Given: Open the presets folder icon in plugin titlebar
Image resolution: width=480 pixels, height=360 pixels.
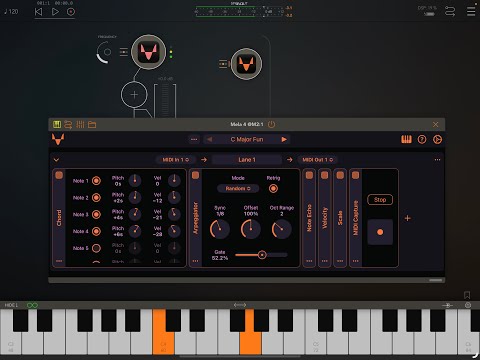Looking at the screenshot, I should pos(92,125).
